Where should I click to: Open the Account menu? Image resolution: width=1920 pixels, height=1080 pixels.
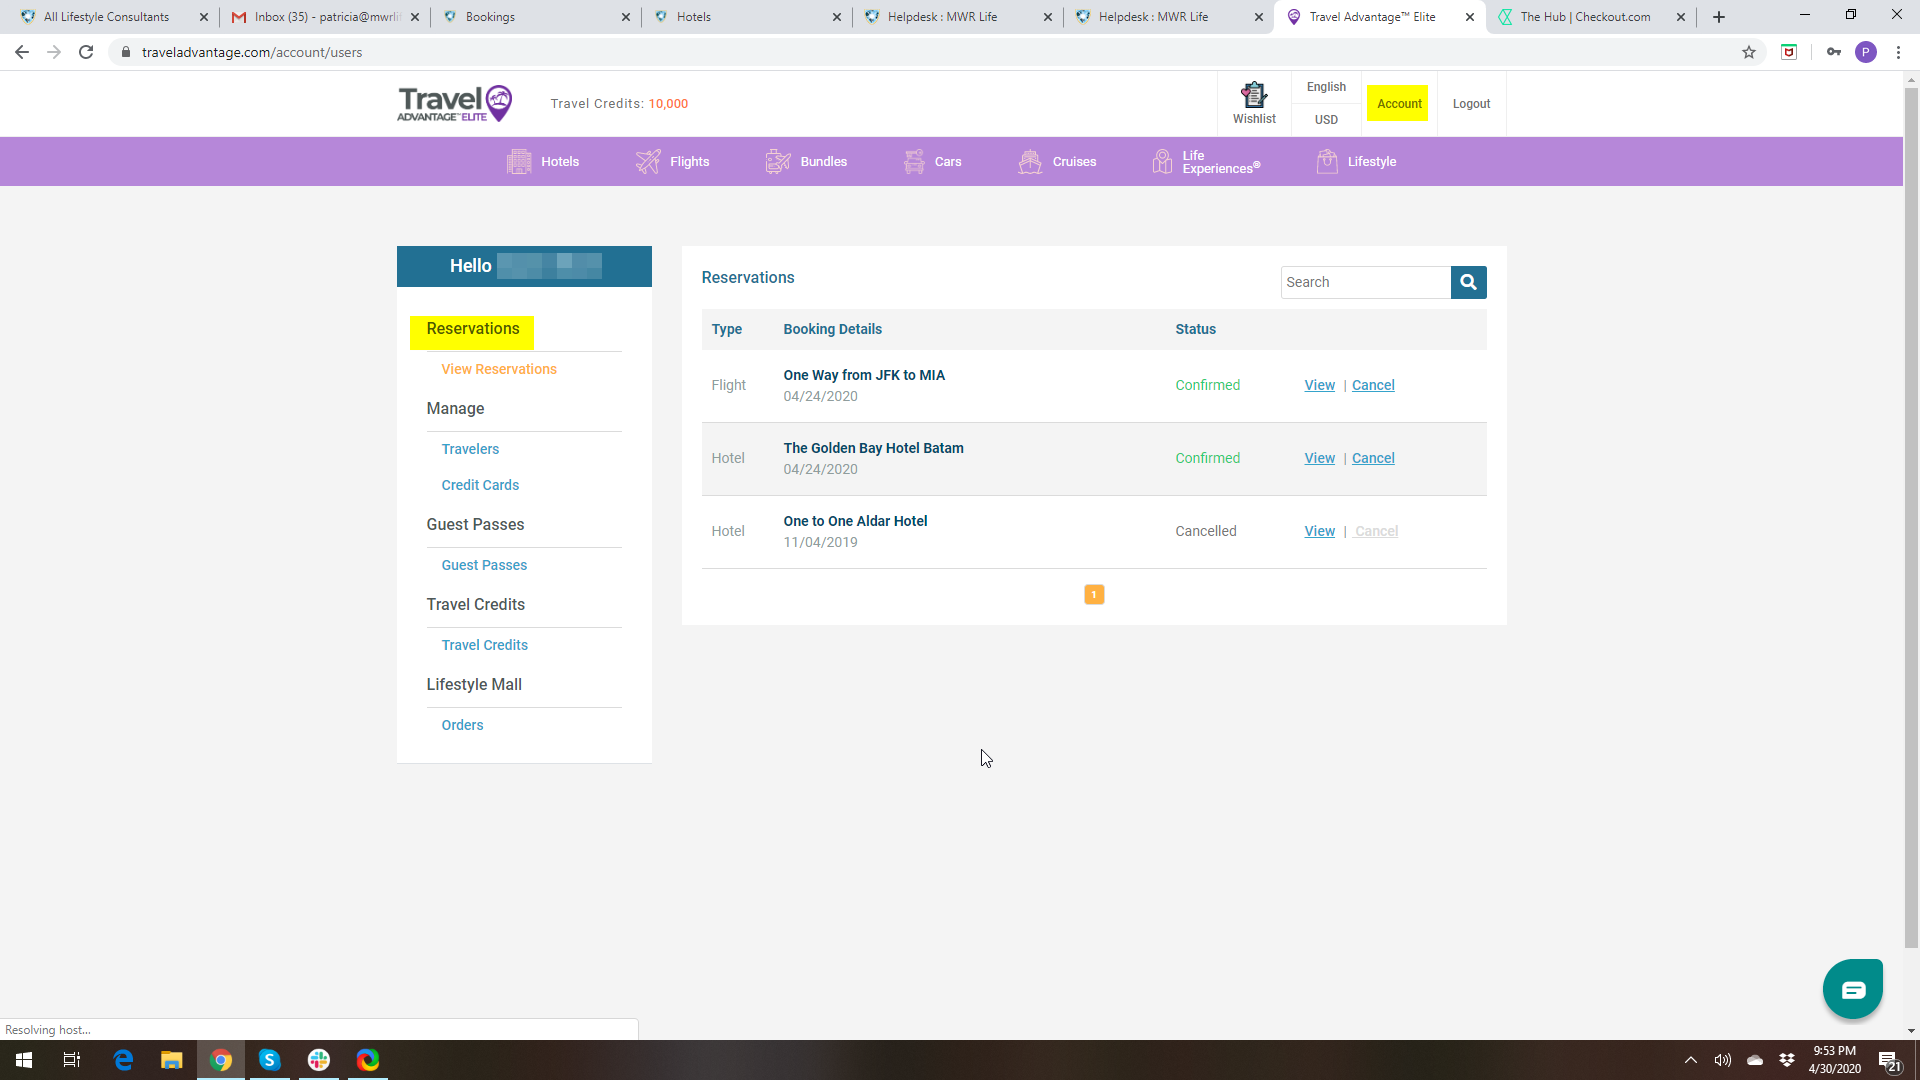1398,104
